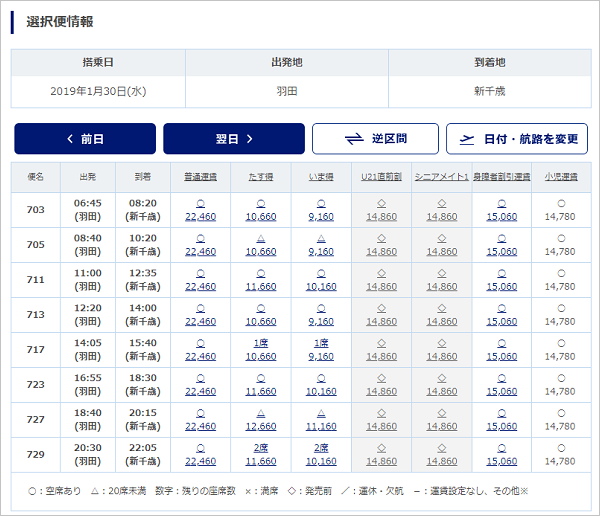Image resolution: width=600 pixels, height=516 pixels.
Task: Open the U21直前割 column header link
Action: click(381, 177)
